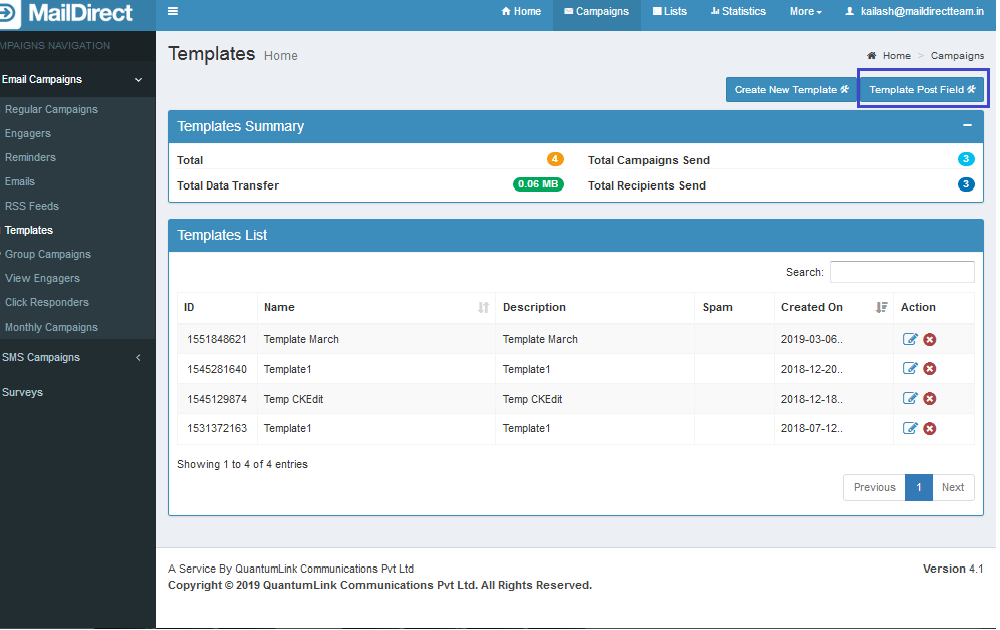Screen dimensions: 1000x630
Task: Edit template with ID 1545281640
Action: (910, 369)
